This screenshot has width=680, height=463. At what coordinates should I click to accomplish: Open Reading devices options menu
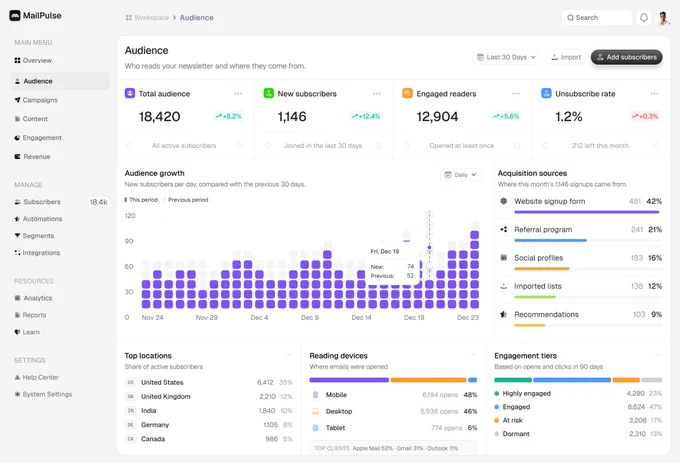pyautogui.click(x=473, y=355)
